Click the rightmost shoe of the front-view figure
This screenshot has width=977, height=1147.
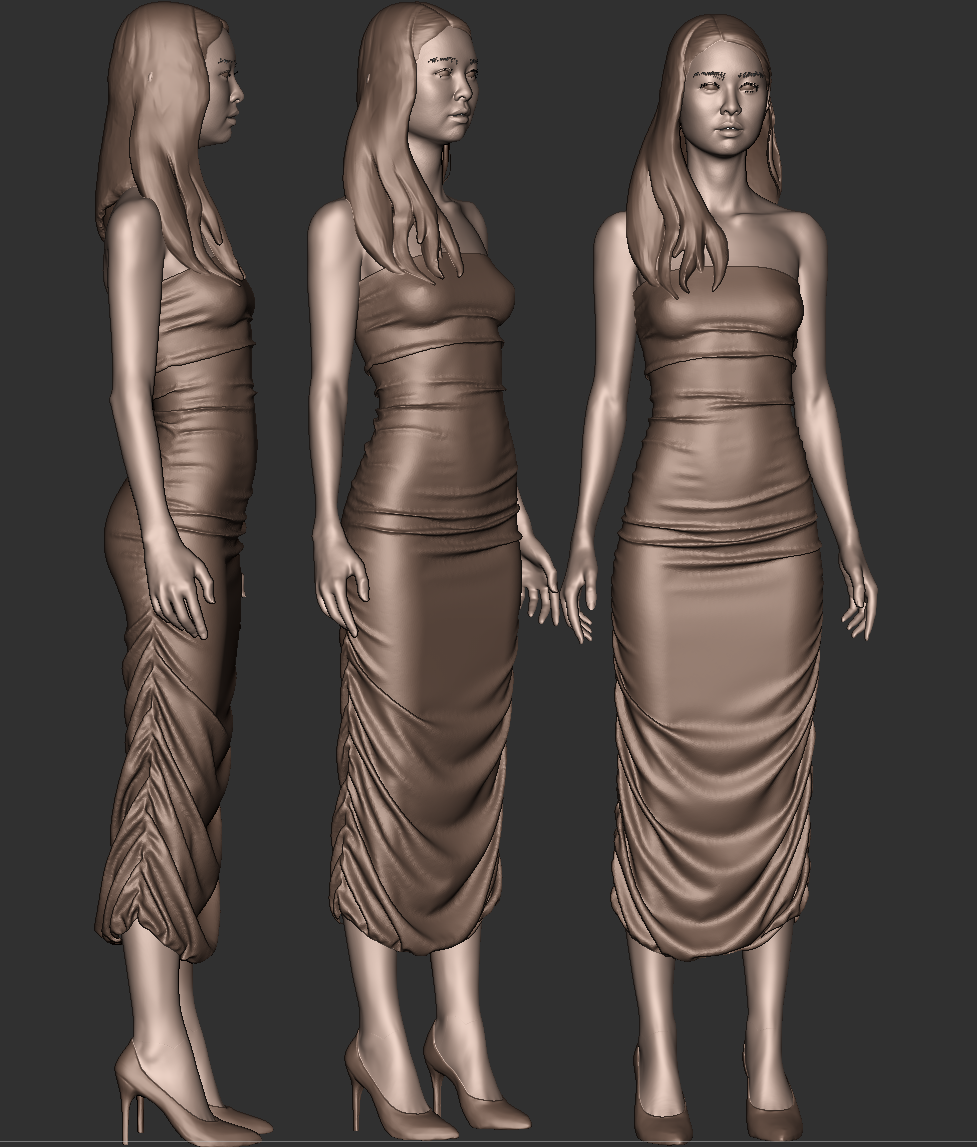[776, 1115]
